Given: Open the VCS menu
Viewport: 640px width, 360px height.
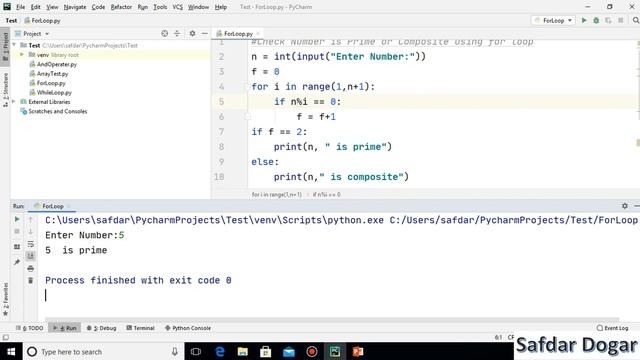Looking at the screenshot, I should (177, 7).
